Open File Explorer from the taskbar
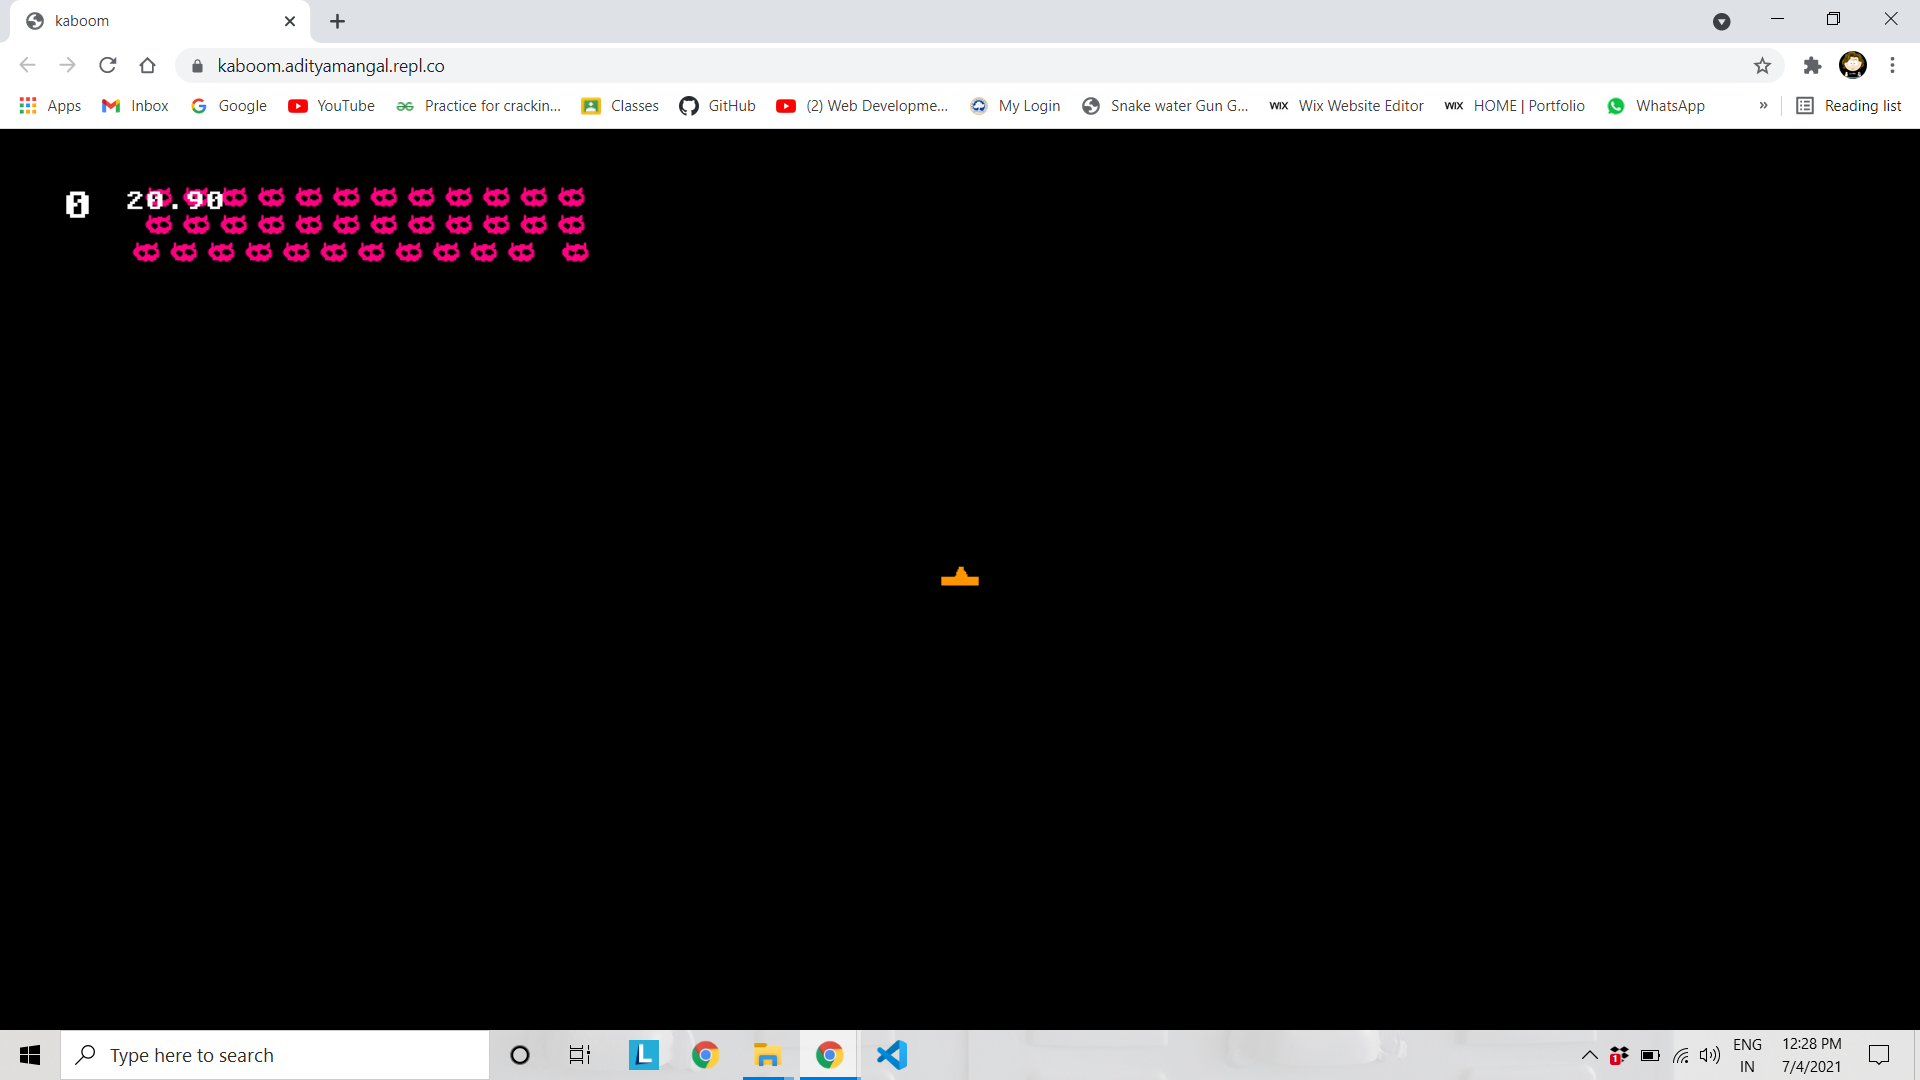Viewport: 1920px width, 1080px height. point(767,1055)
